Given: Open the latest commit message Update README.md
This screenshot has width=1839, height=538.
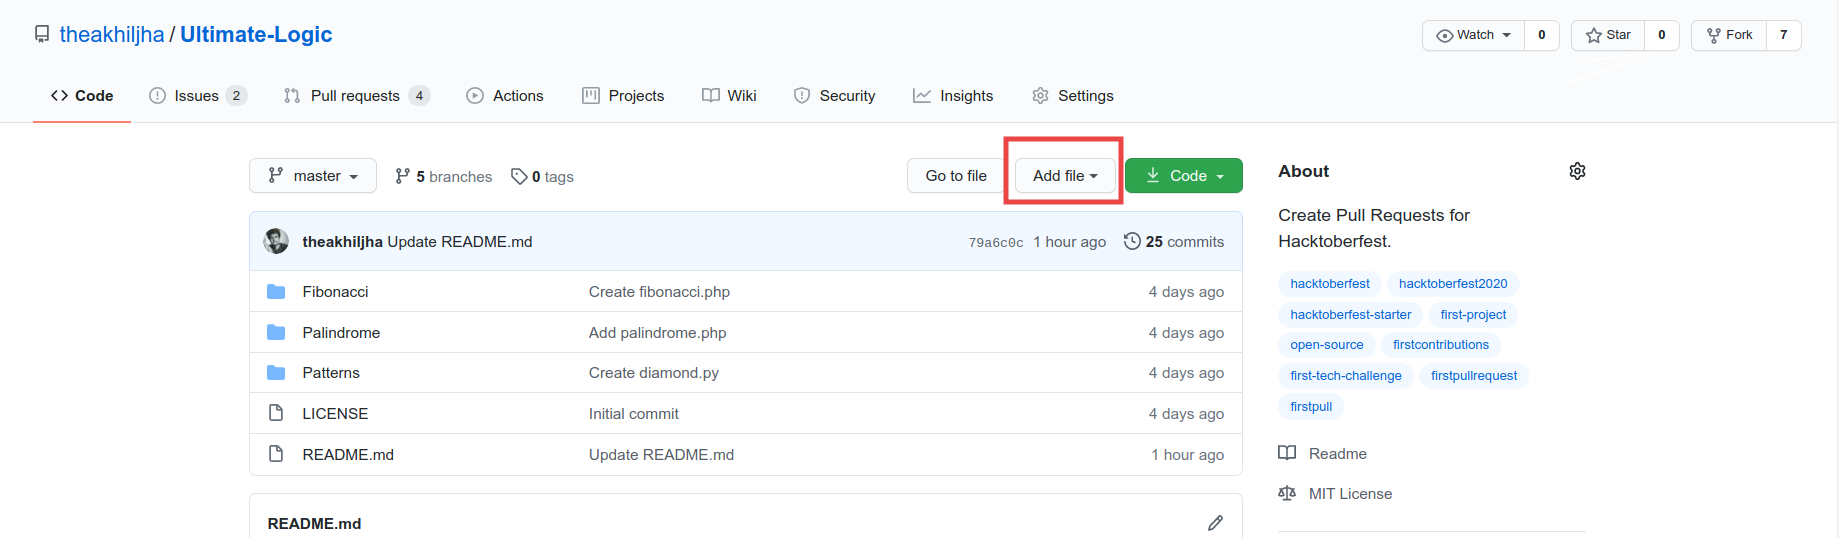Looking at the screenshot, I should (x=460, y=242).
